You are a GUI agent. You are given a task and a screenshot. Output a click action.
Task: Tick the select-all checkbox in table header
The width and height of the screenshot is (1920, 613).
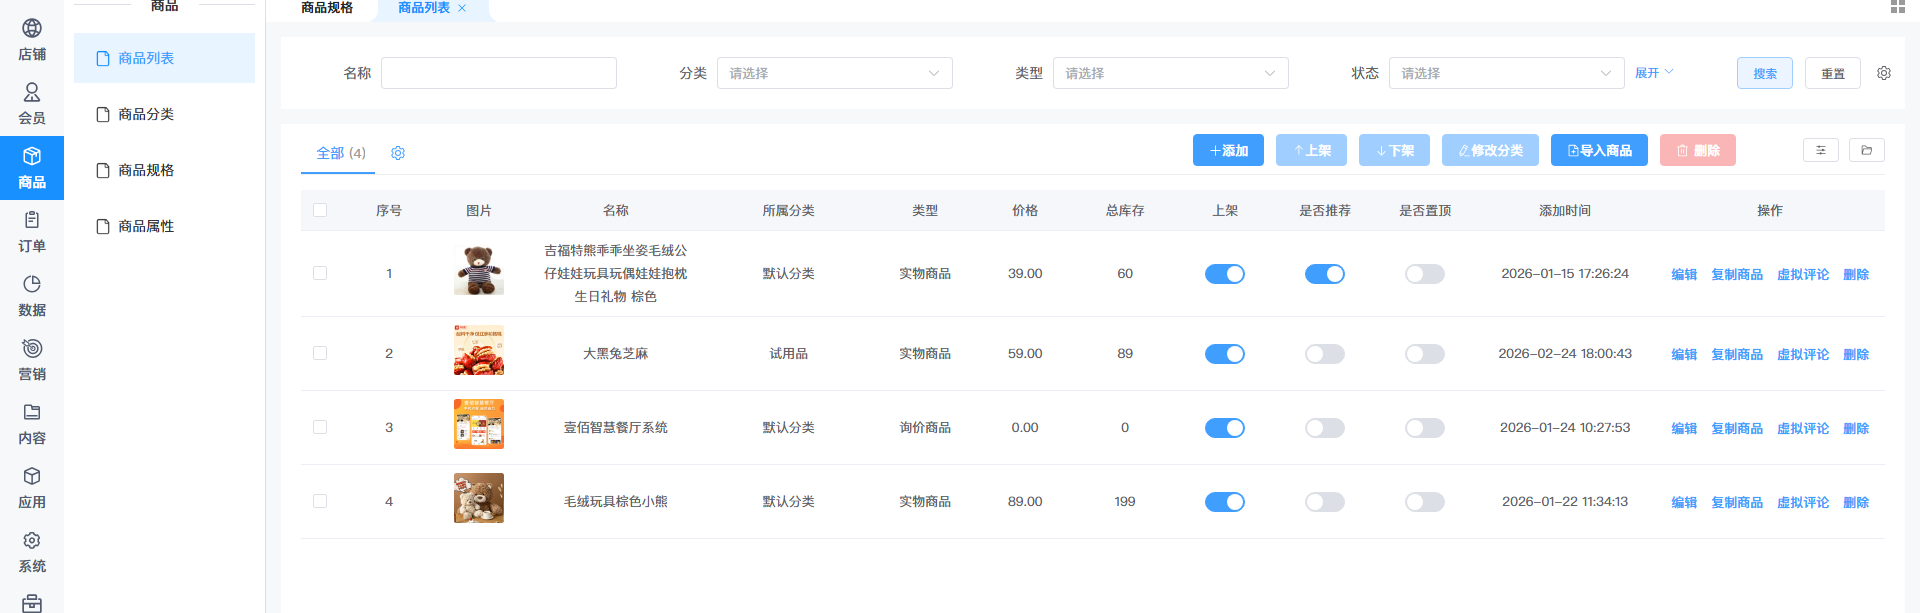[x=320, y=210]
